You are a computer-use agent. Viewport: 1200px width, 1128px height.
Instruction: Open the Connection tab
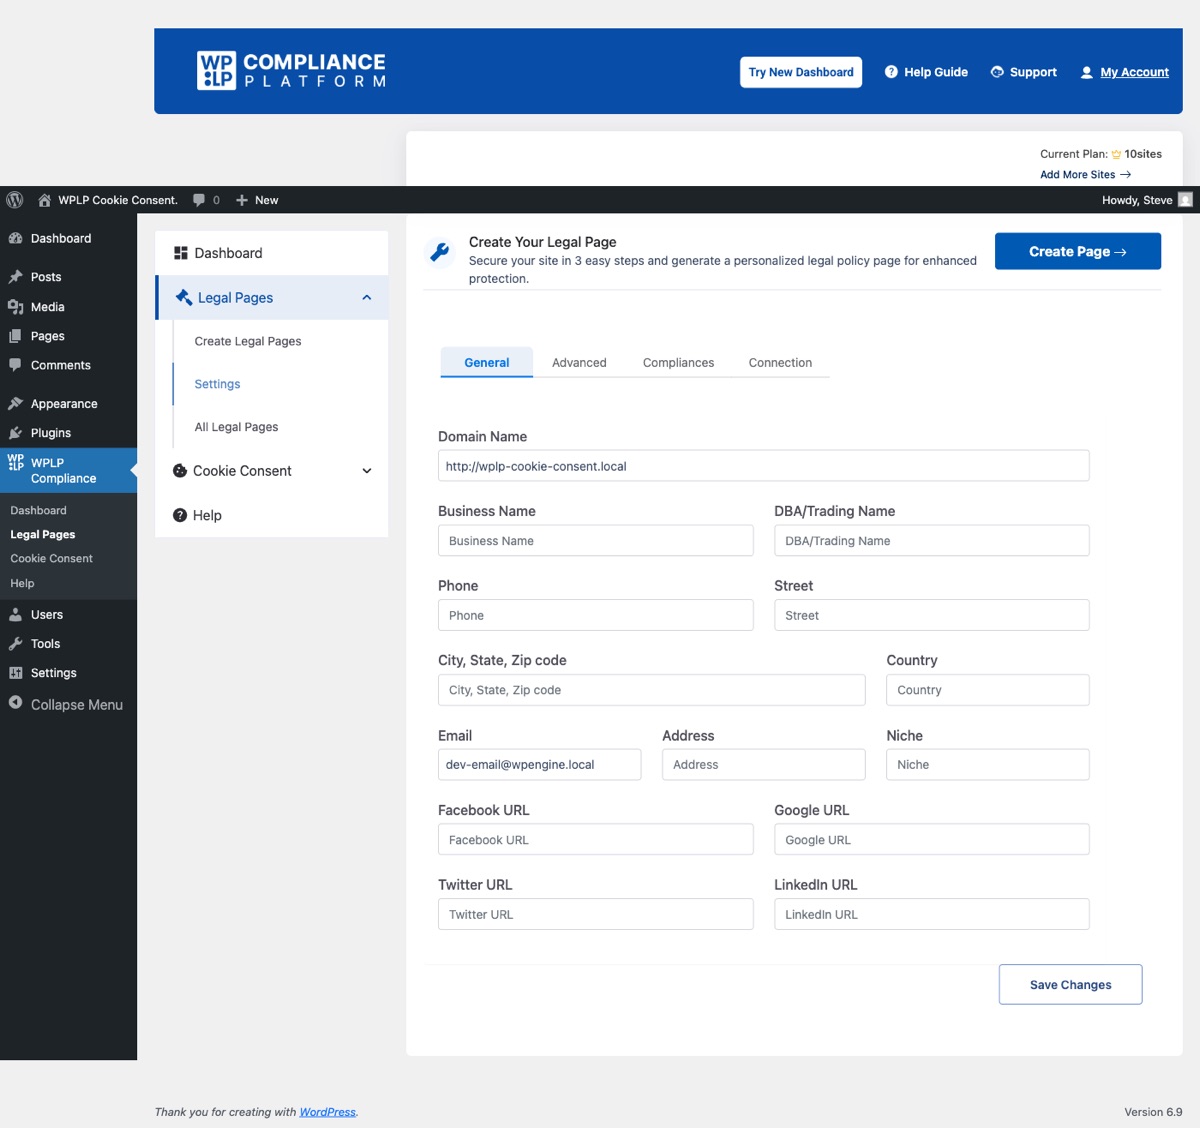click(780, 363)
